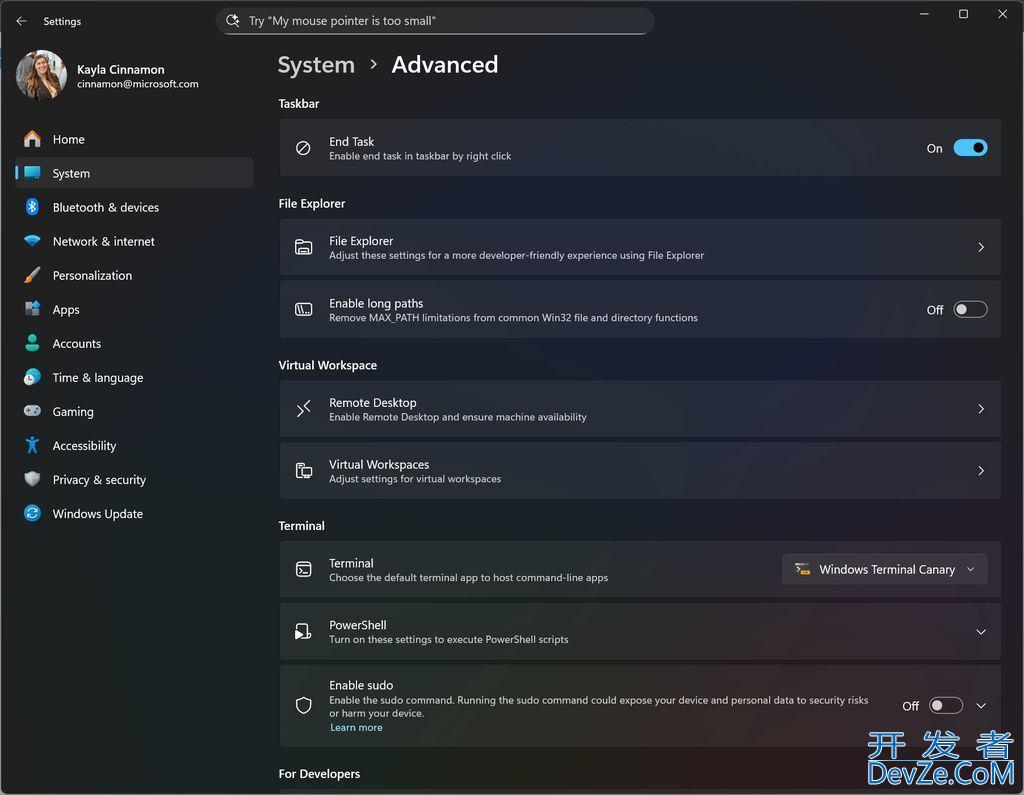Expand the PowerShell settings section
This screenshot has width=1024, height=795.
(x=640, y=632)
